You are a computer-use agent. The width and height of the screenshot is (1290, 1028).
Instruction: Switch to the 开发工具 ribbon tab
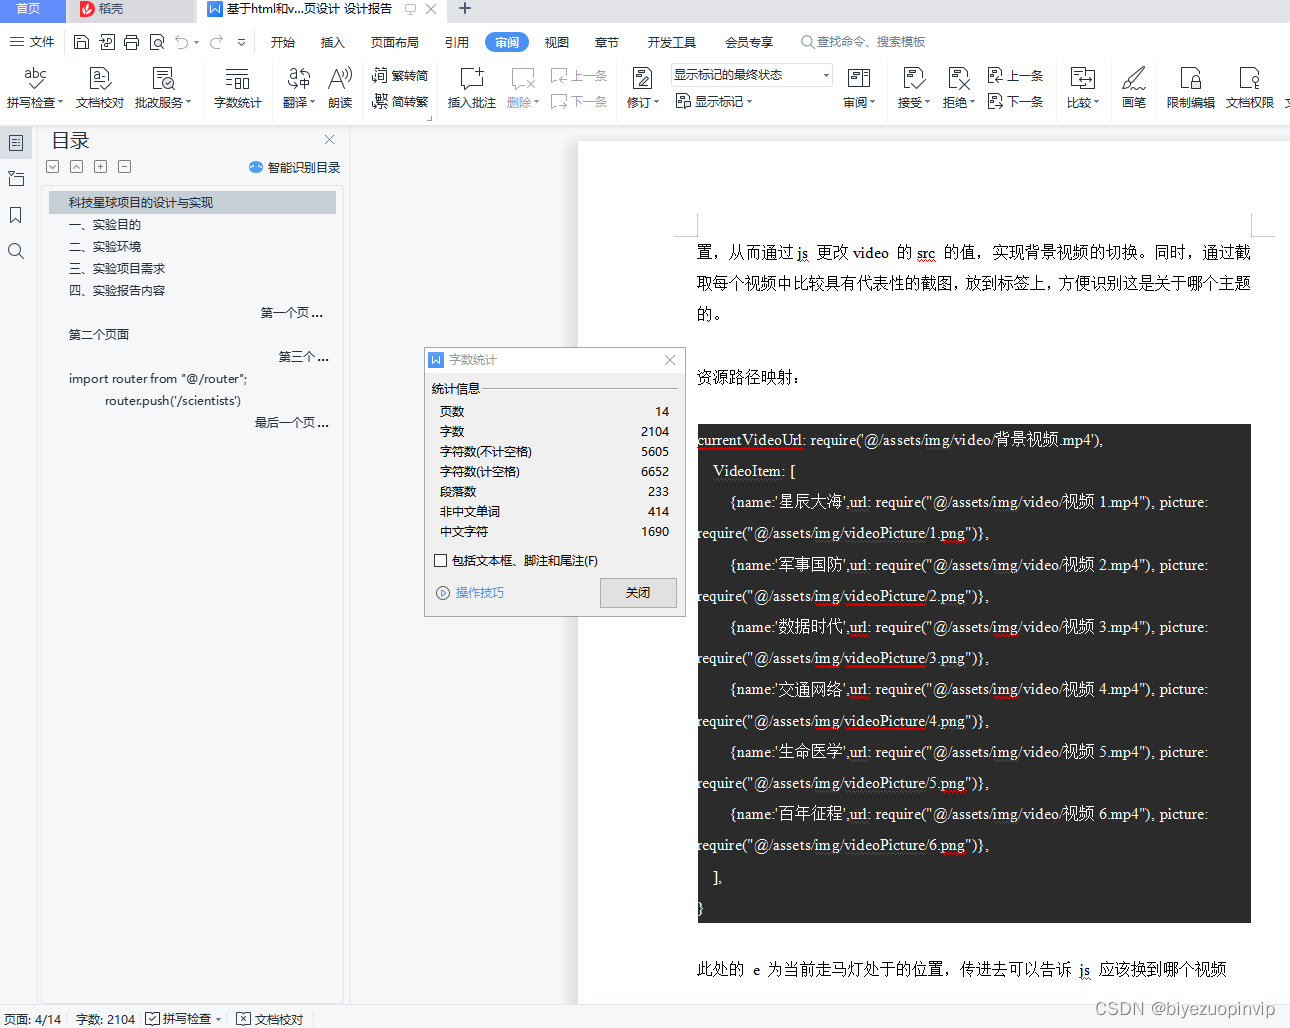(x=672, y=42)
